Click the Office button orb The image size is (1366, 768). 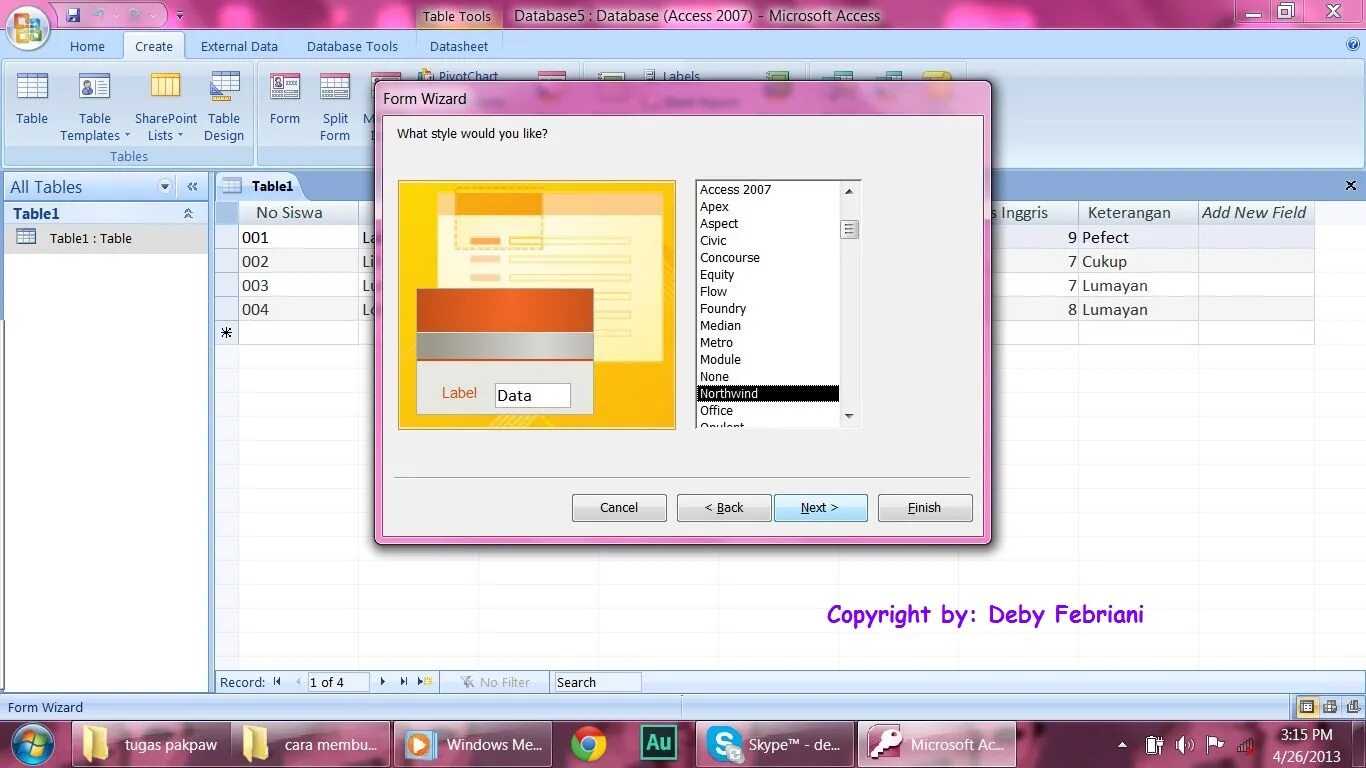click(x=29, y=26)
